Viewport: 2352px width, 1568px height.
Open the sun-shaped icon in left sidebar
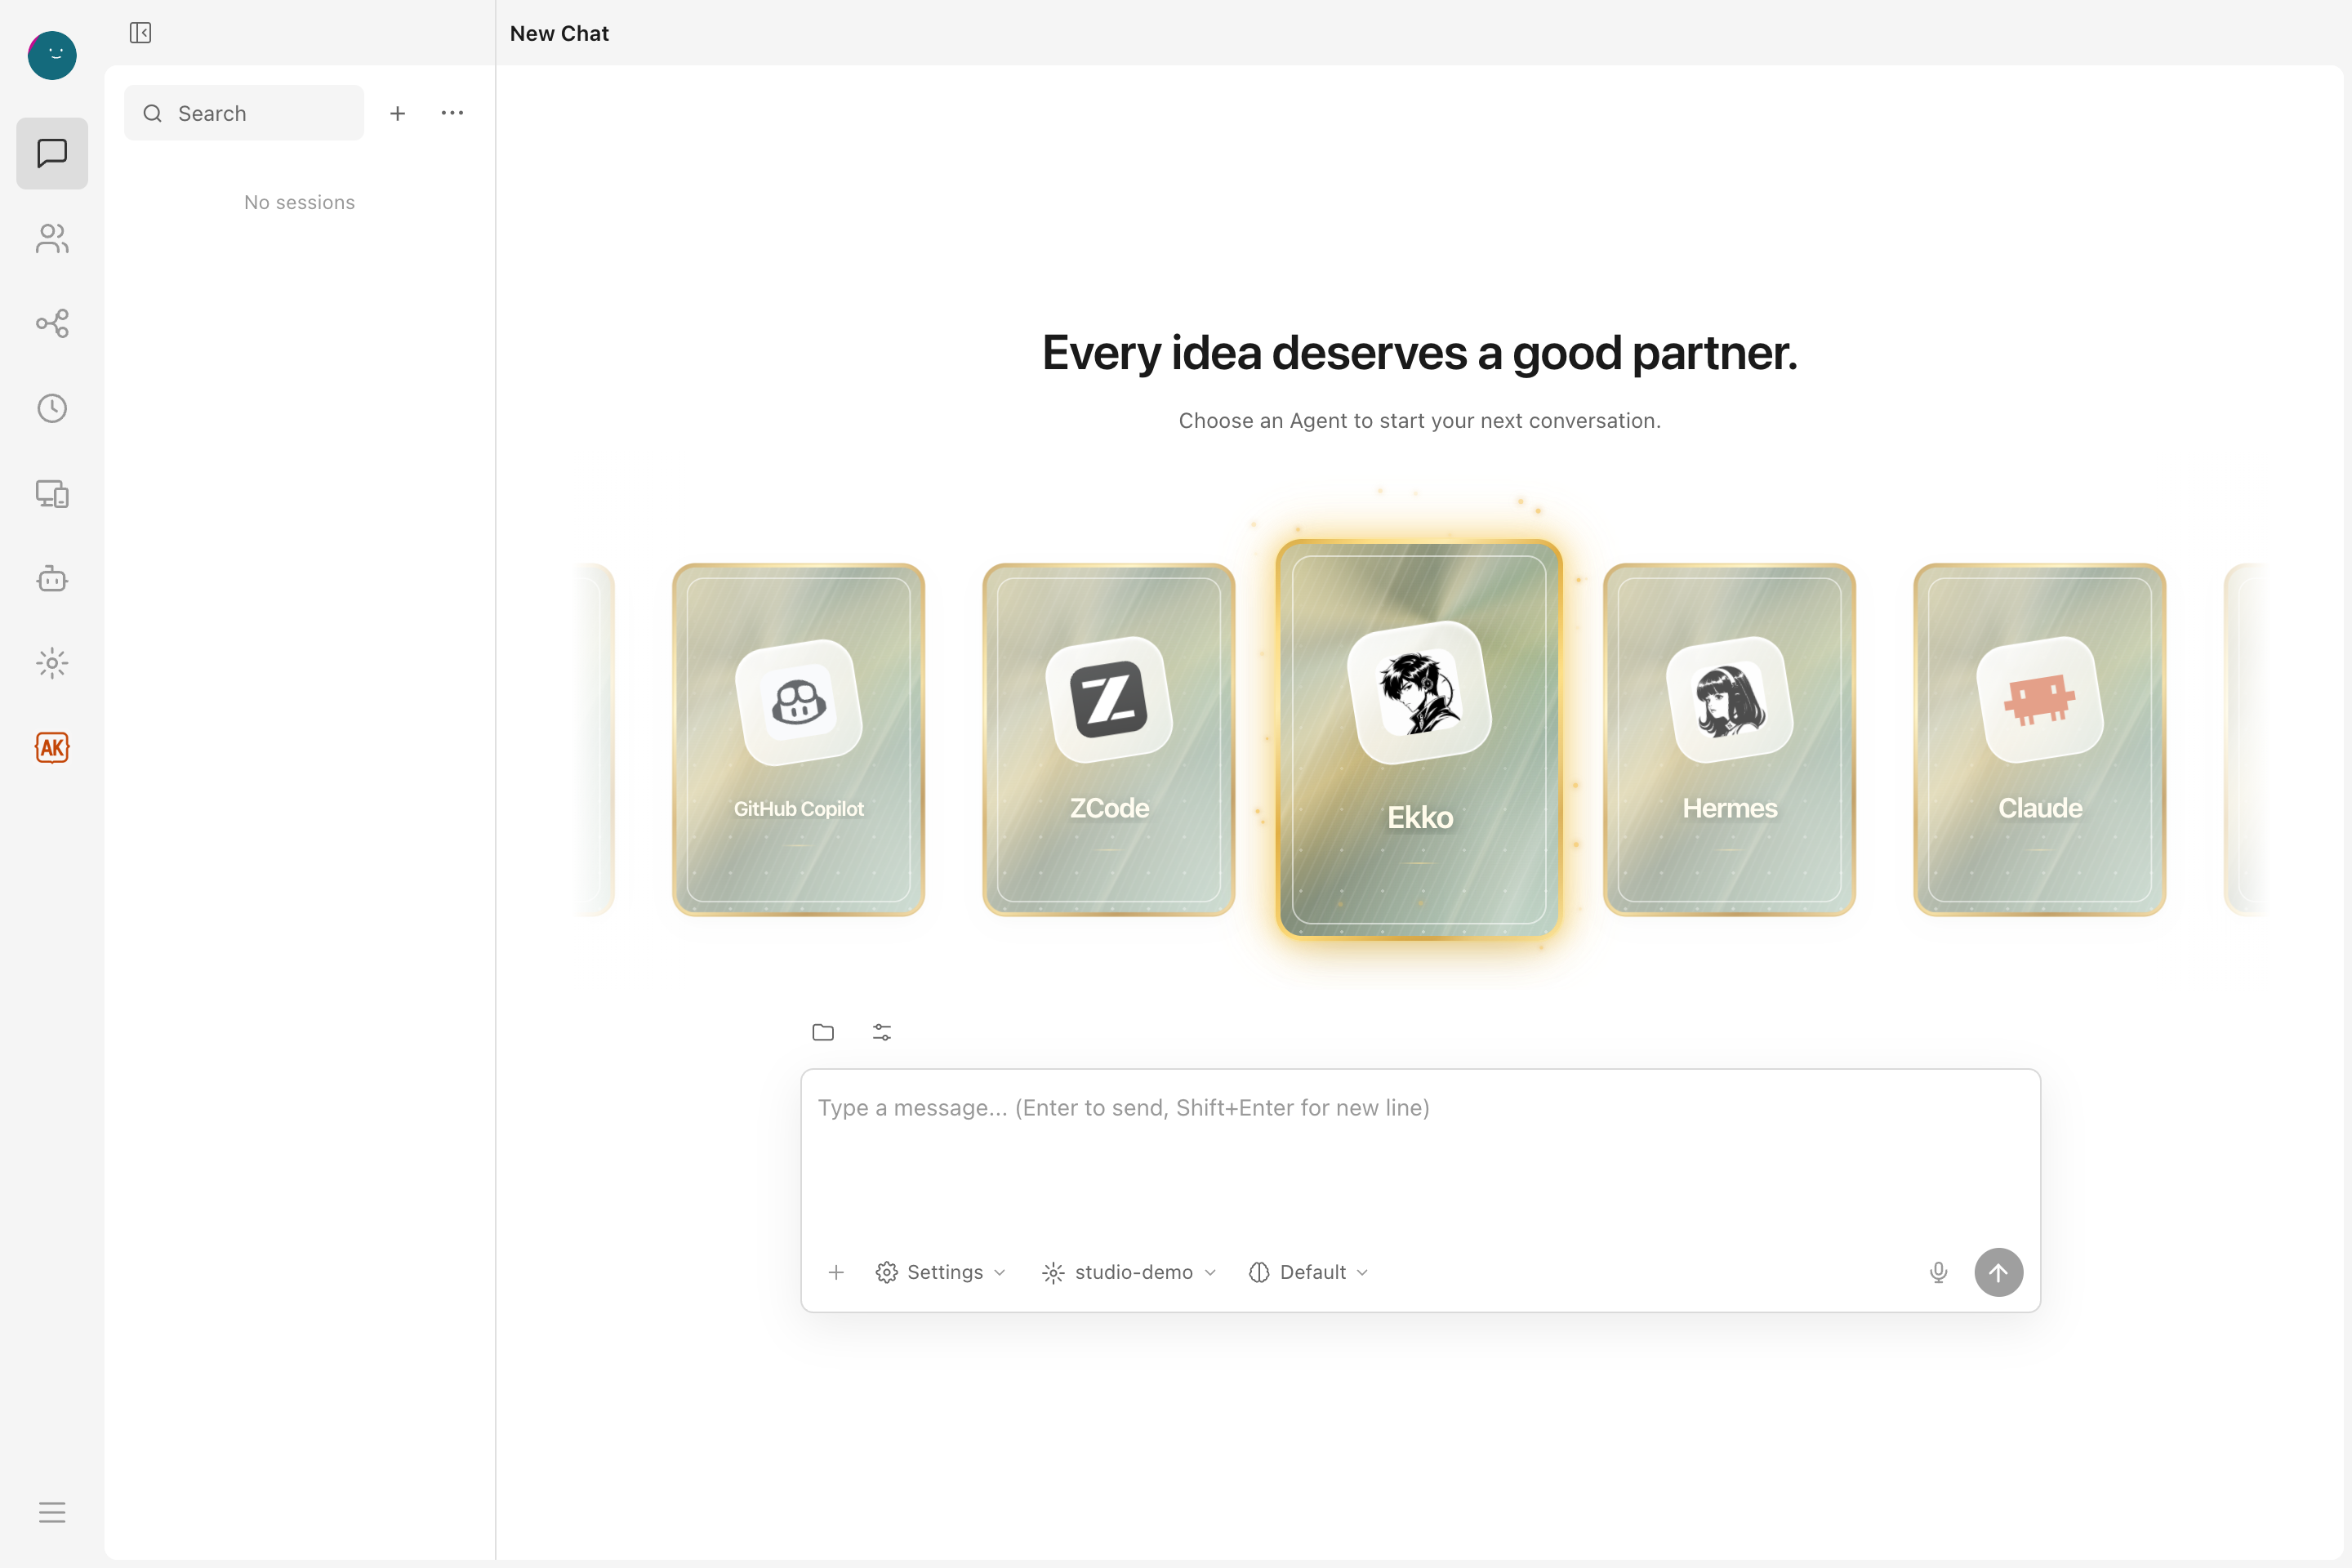(x=52, y=663)
